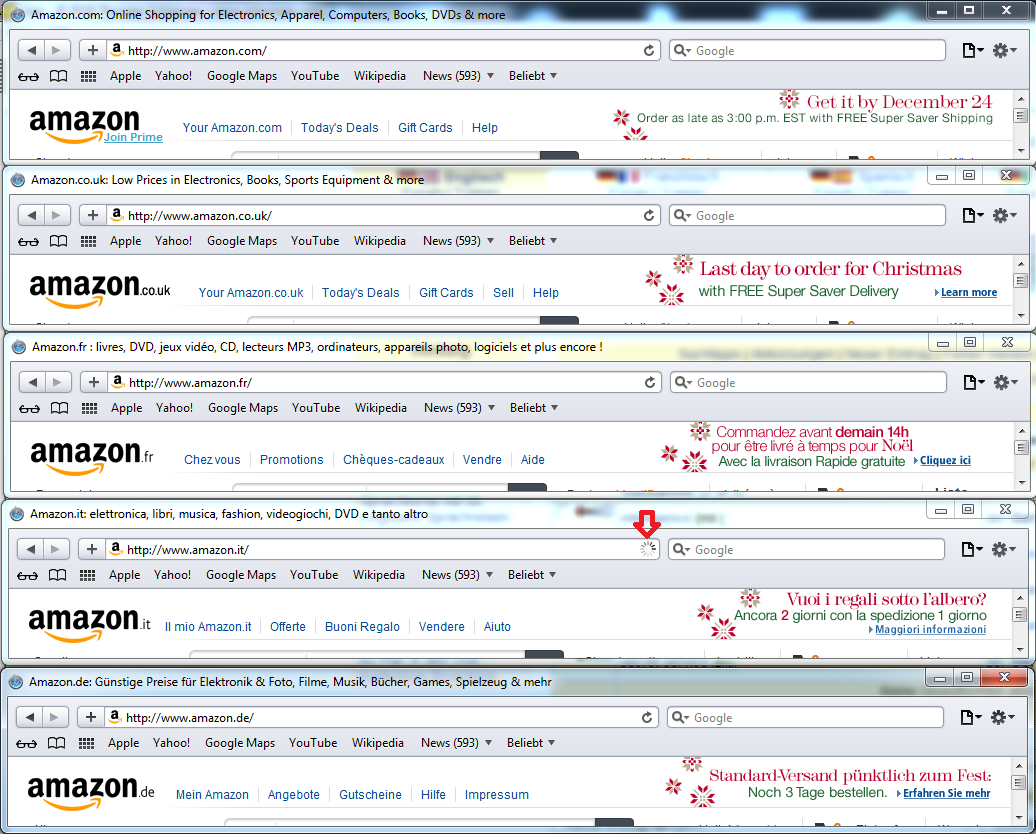
Task: Open page menu dropdown in amazon.com window
Action: 973,50
